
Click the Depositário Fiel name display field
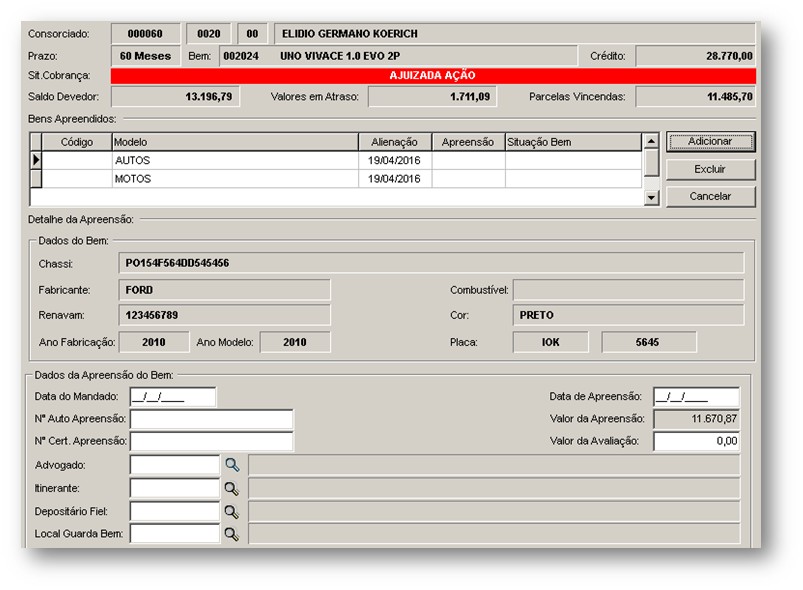494,512
